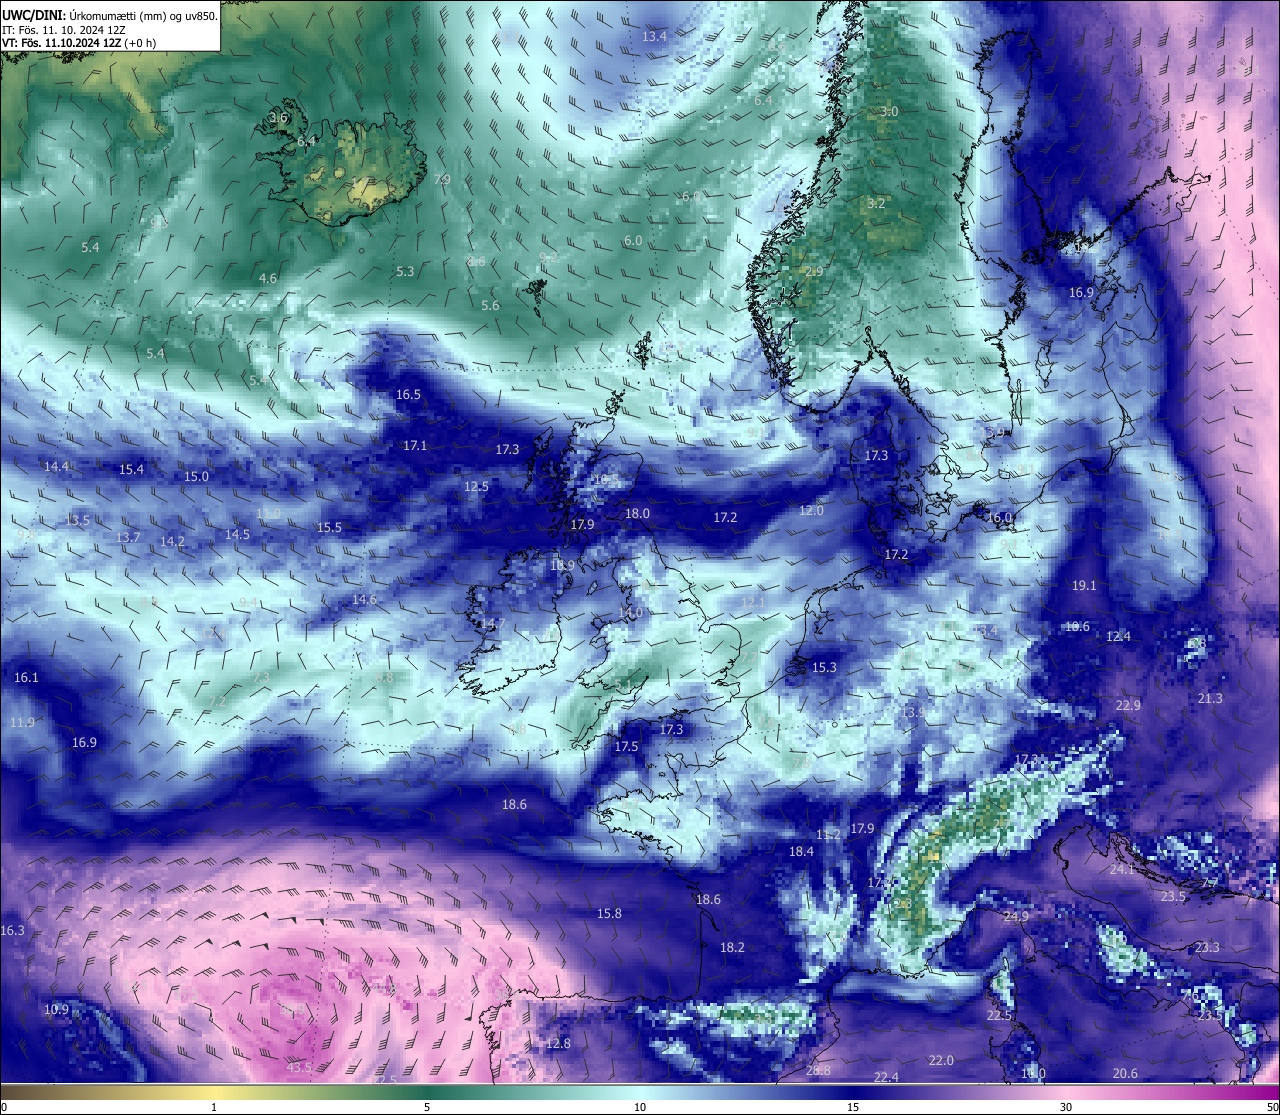Click the 12.8 value on the map
The width and height of the screenshot is (1280, 1115).
(558, 1043)
